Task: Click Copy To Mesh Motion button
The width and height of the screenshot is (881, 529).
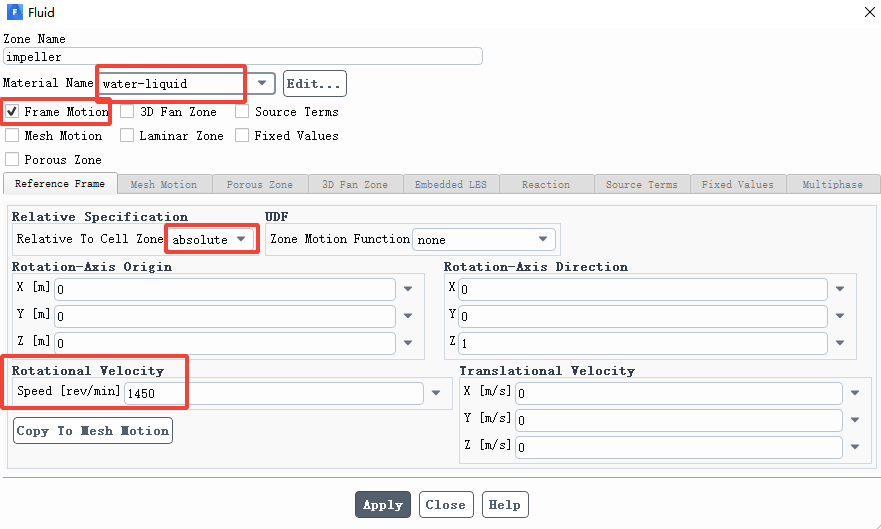Action: pos(93,430)
